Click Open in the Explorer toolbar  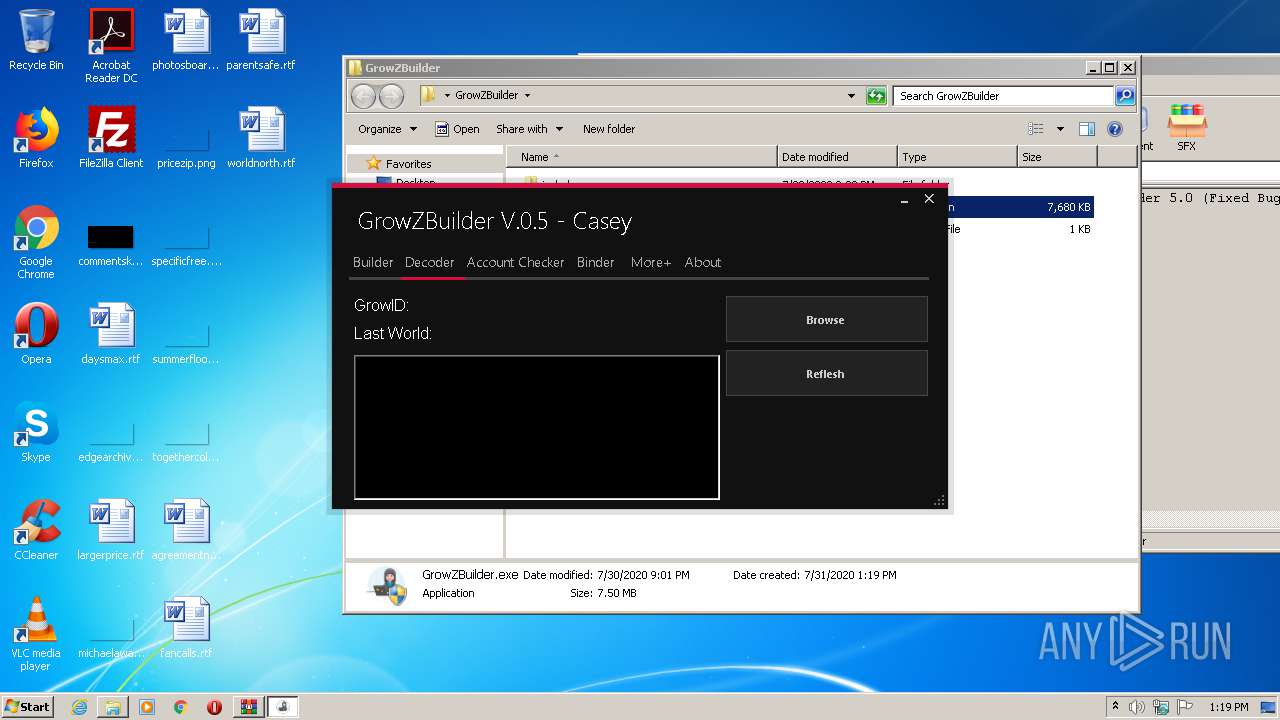457,129
